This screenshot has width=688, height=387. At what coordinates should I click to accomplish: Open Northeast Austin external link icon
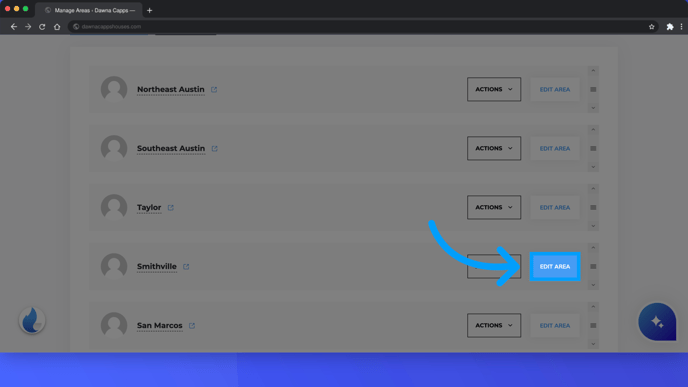click(x=214, y=90)
